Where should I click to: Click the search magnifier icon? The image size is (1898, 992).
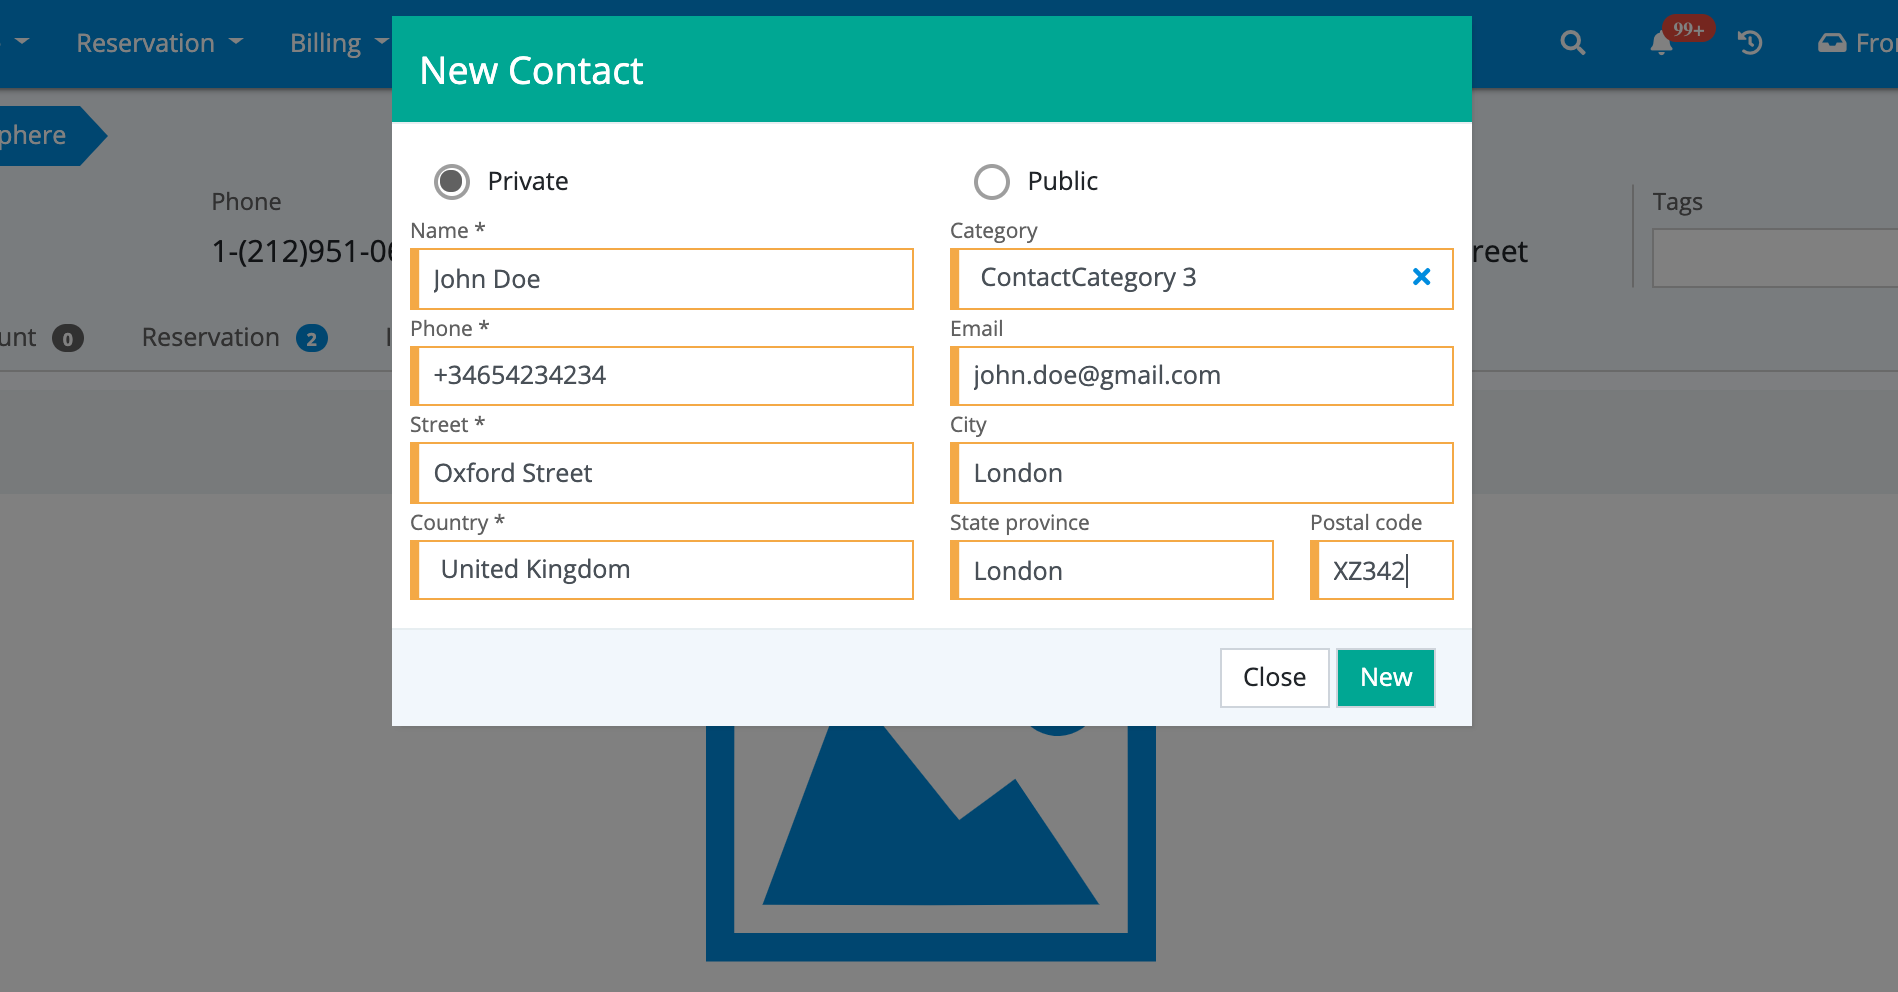tap(1572, 43)
